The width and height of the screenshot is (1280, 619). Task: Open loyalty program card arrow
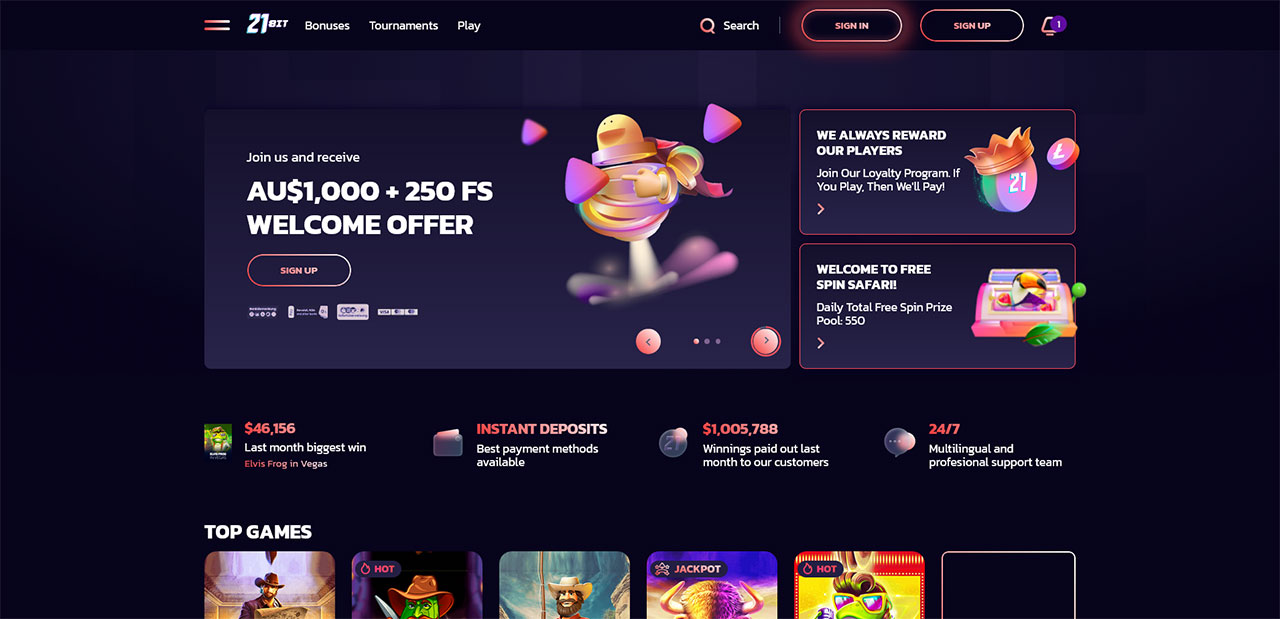tap(821, 209)
